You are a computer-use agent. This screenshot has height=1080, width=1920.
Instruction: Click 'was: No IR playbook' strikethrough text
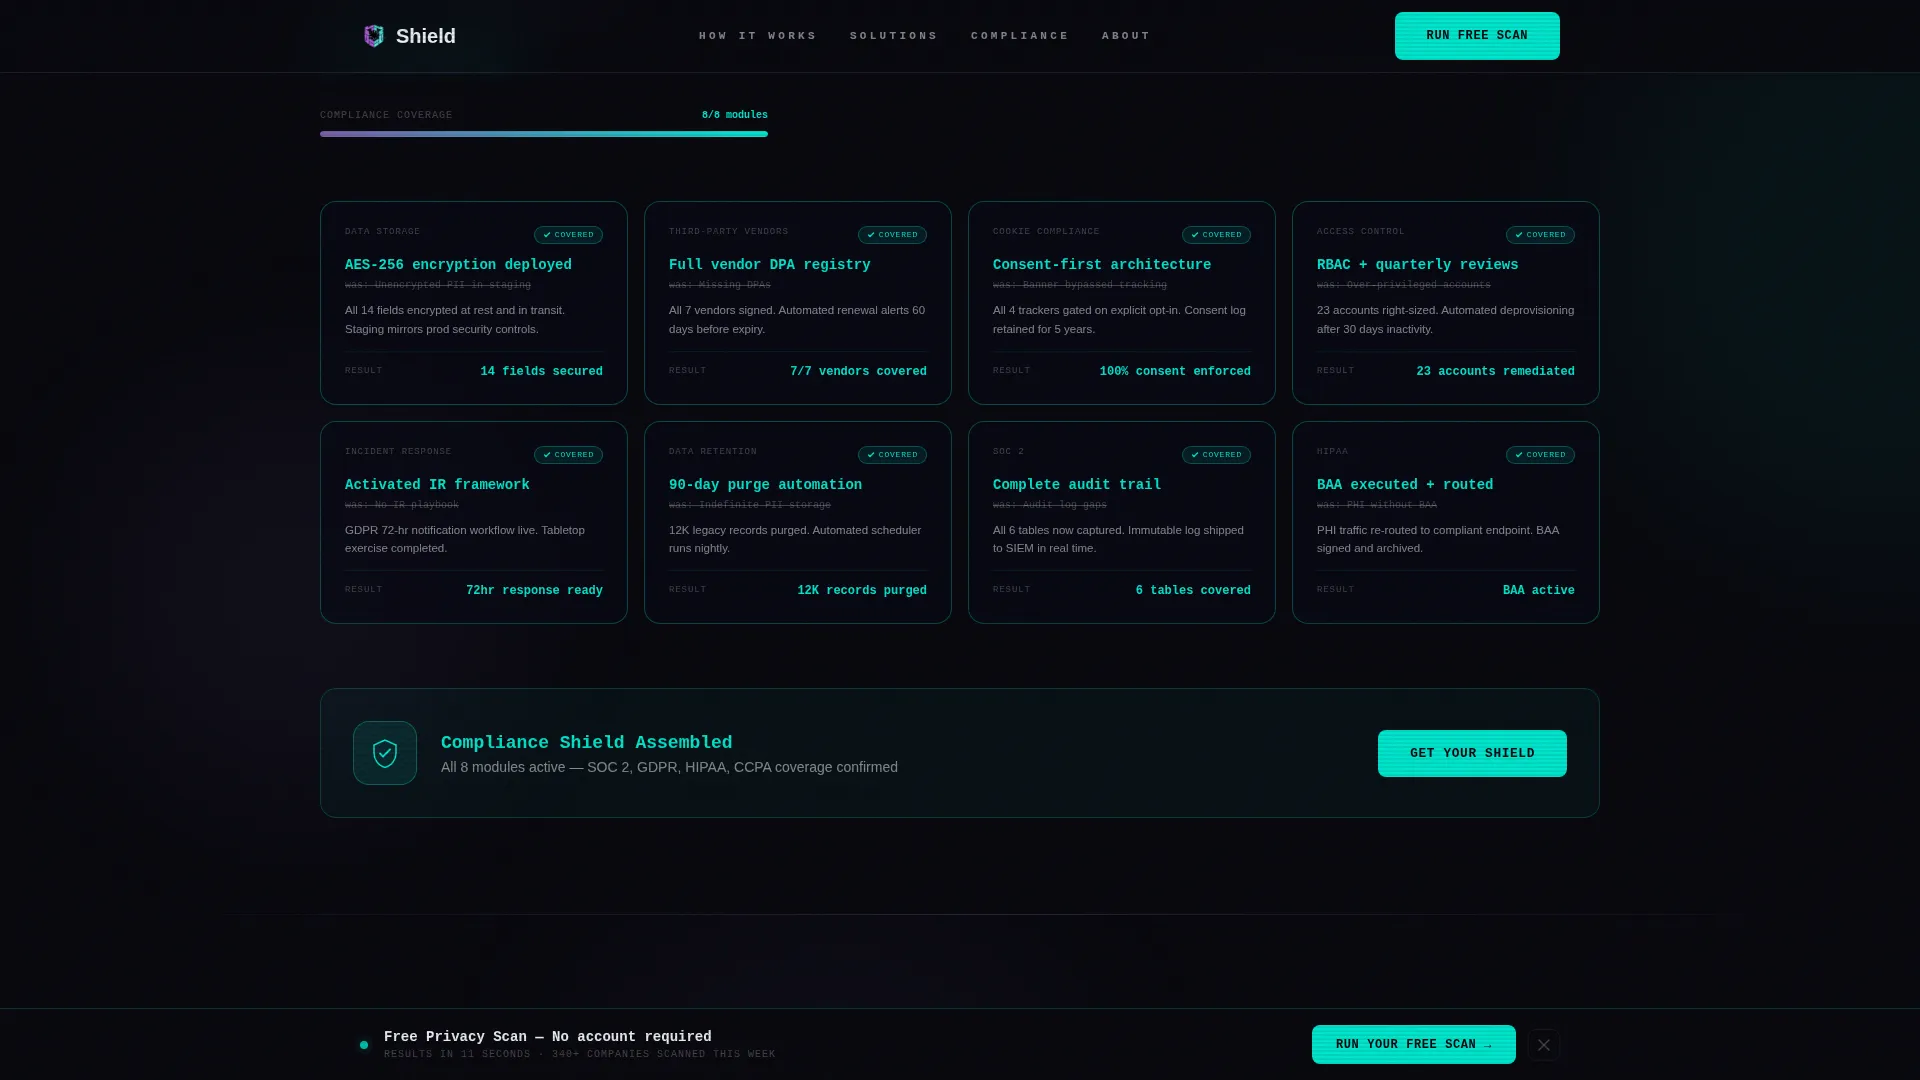pos(402,505)
